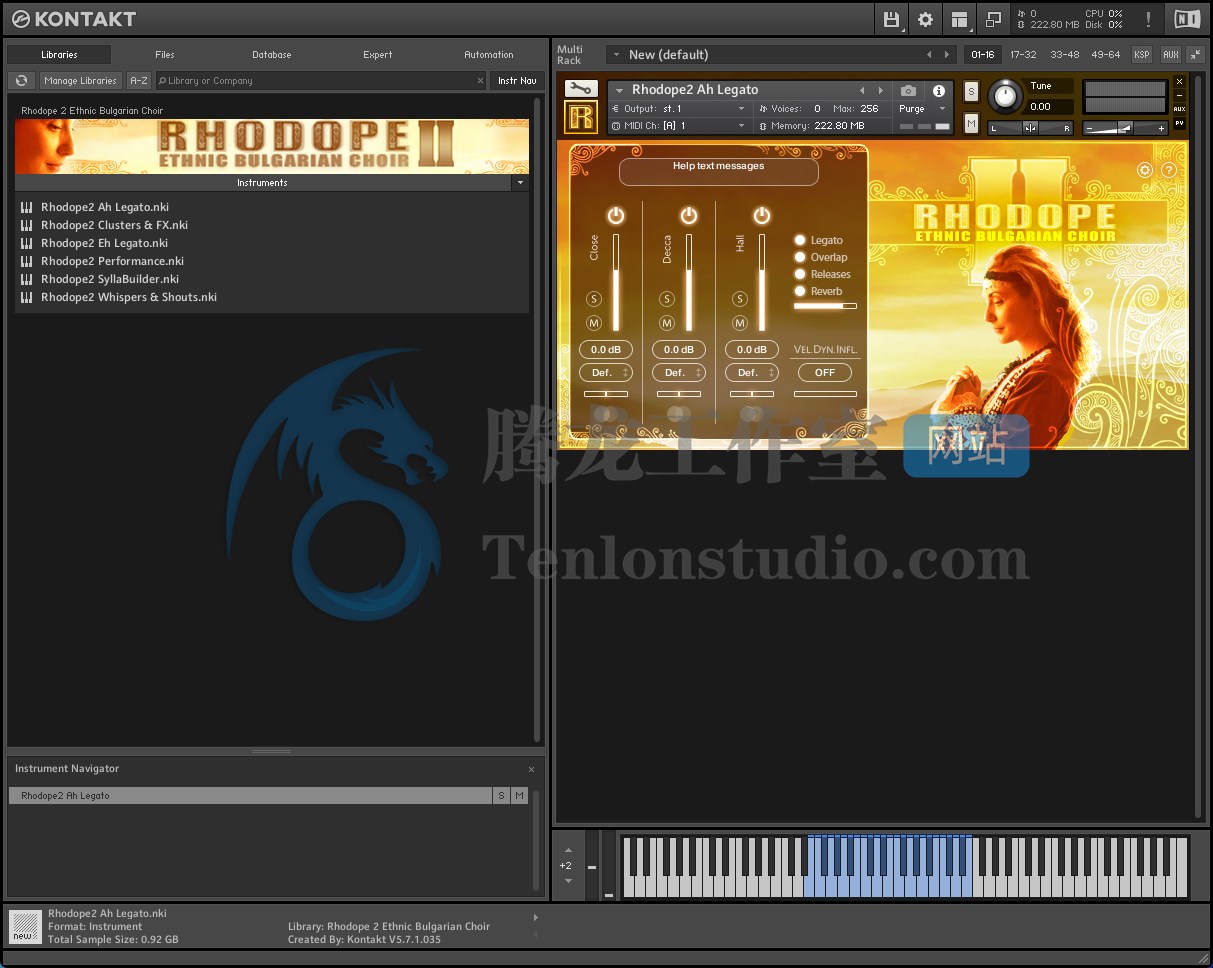This screenshot has width=1213, height=968.
Task: Click the minimized view icon
Action: point(993,19)
